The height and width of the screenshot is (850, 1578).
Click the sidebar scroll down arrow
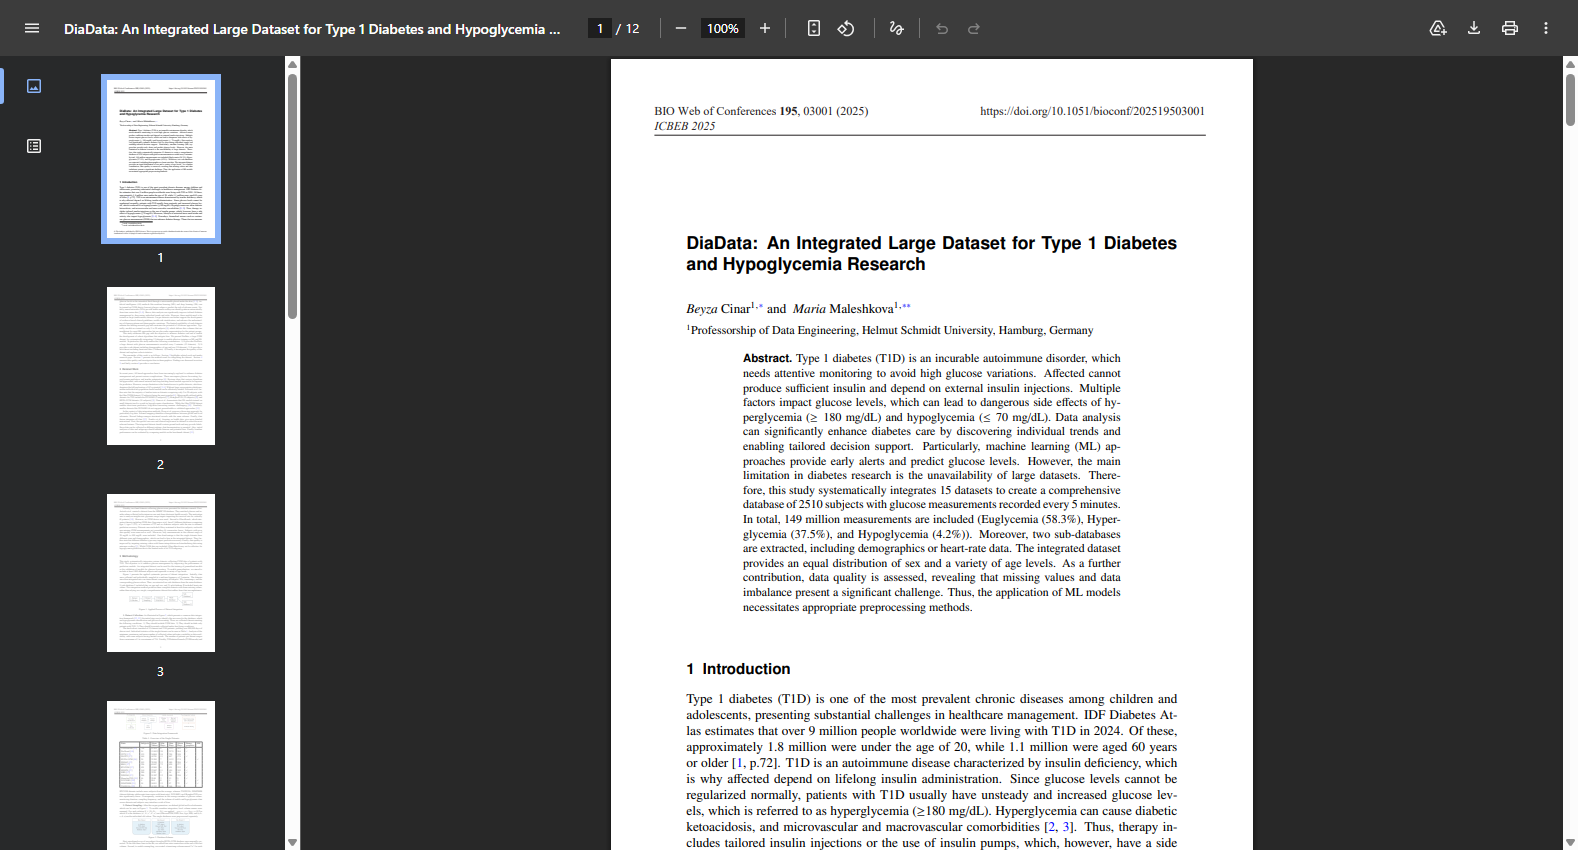(x=292, y=842)
